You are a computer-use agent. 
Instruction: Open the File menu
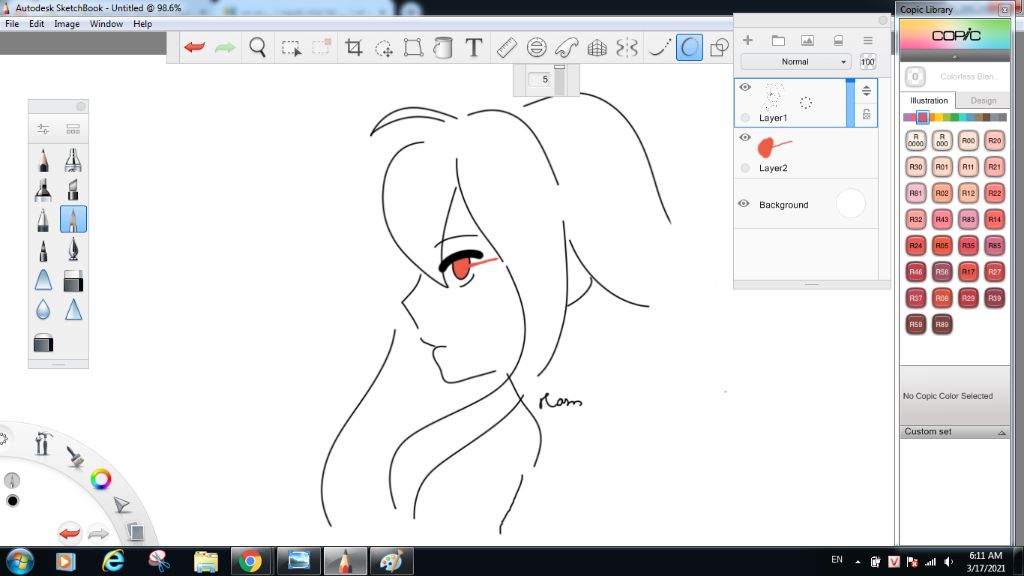click(x=12, y=24)
